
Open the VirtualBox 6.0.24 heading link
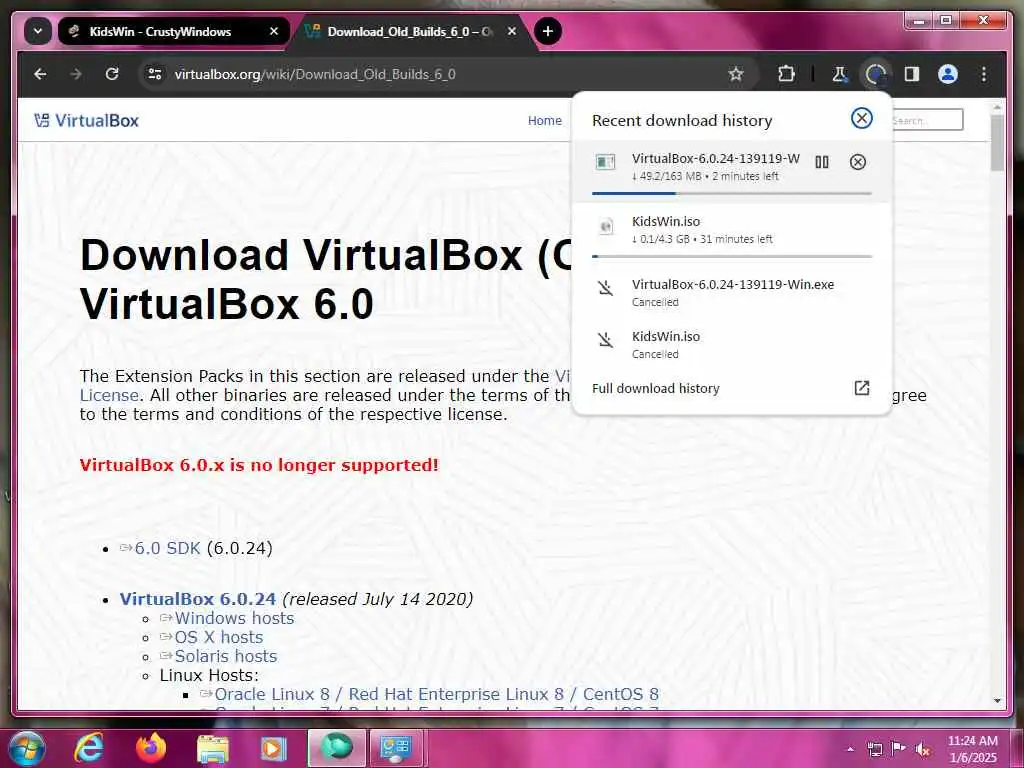click(x=198, y=599)
